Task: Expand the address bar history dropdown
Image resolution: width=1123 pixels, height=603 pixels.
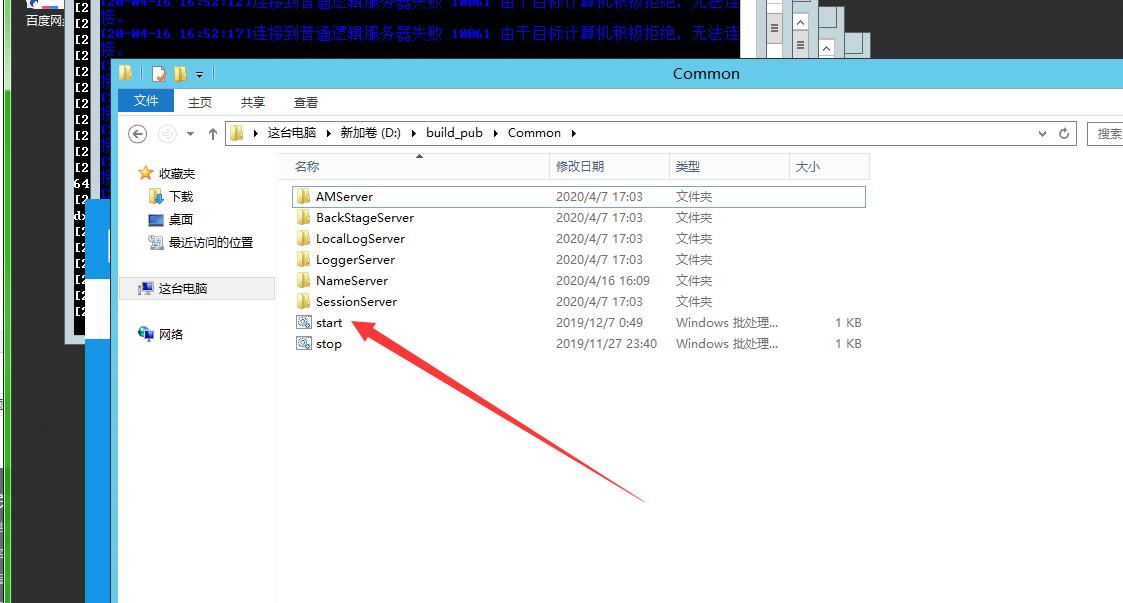Action: tap(1043, 133)
